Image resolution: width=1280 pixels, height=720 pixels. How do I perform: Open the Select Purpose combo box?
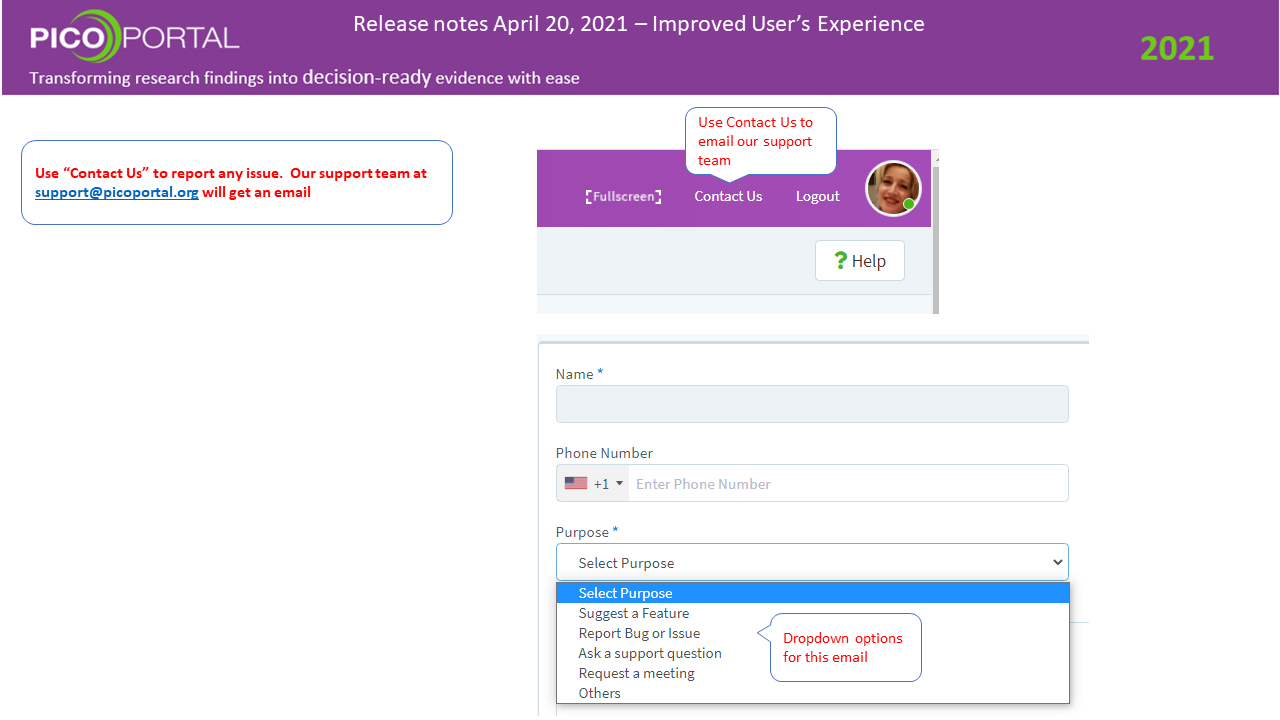point(812,563)
